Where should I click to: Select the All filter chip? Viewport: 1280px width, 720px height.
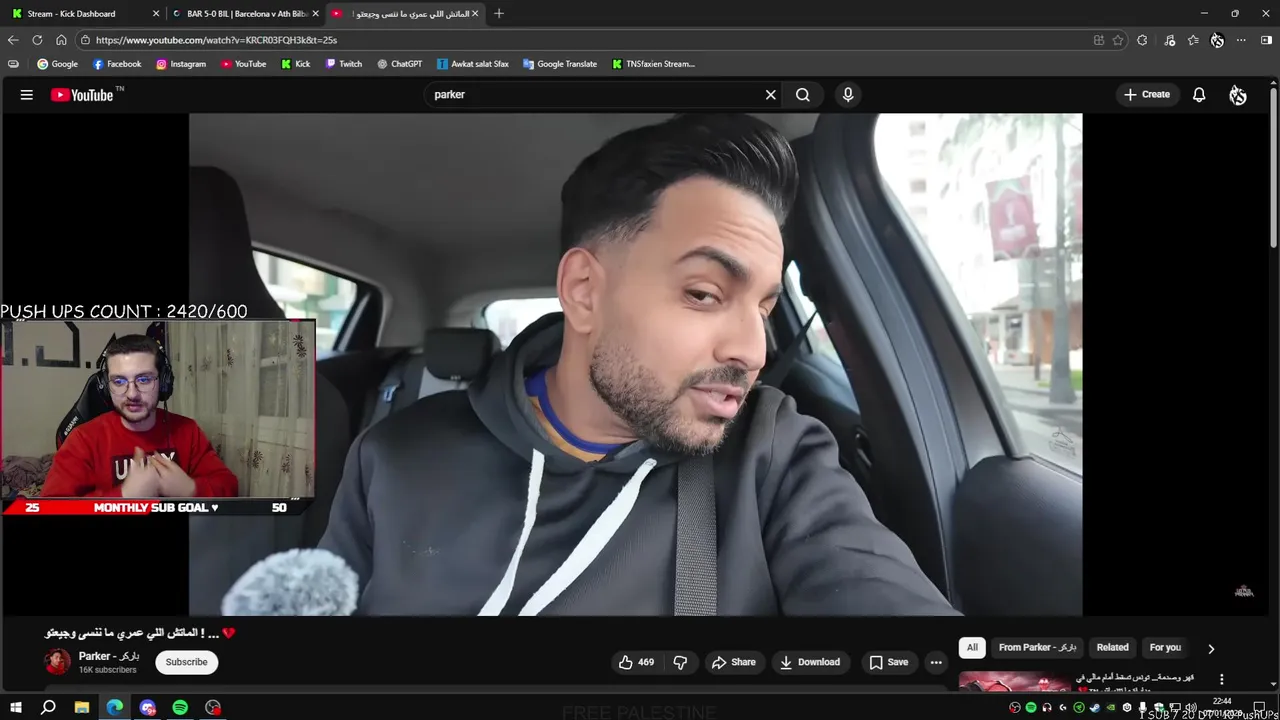pyautogui.click(x=972, y=647)
